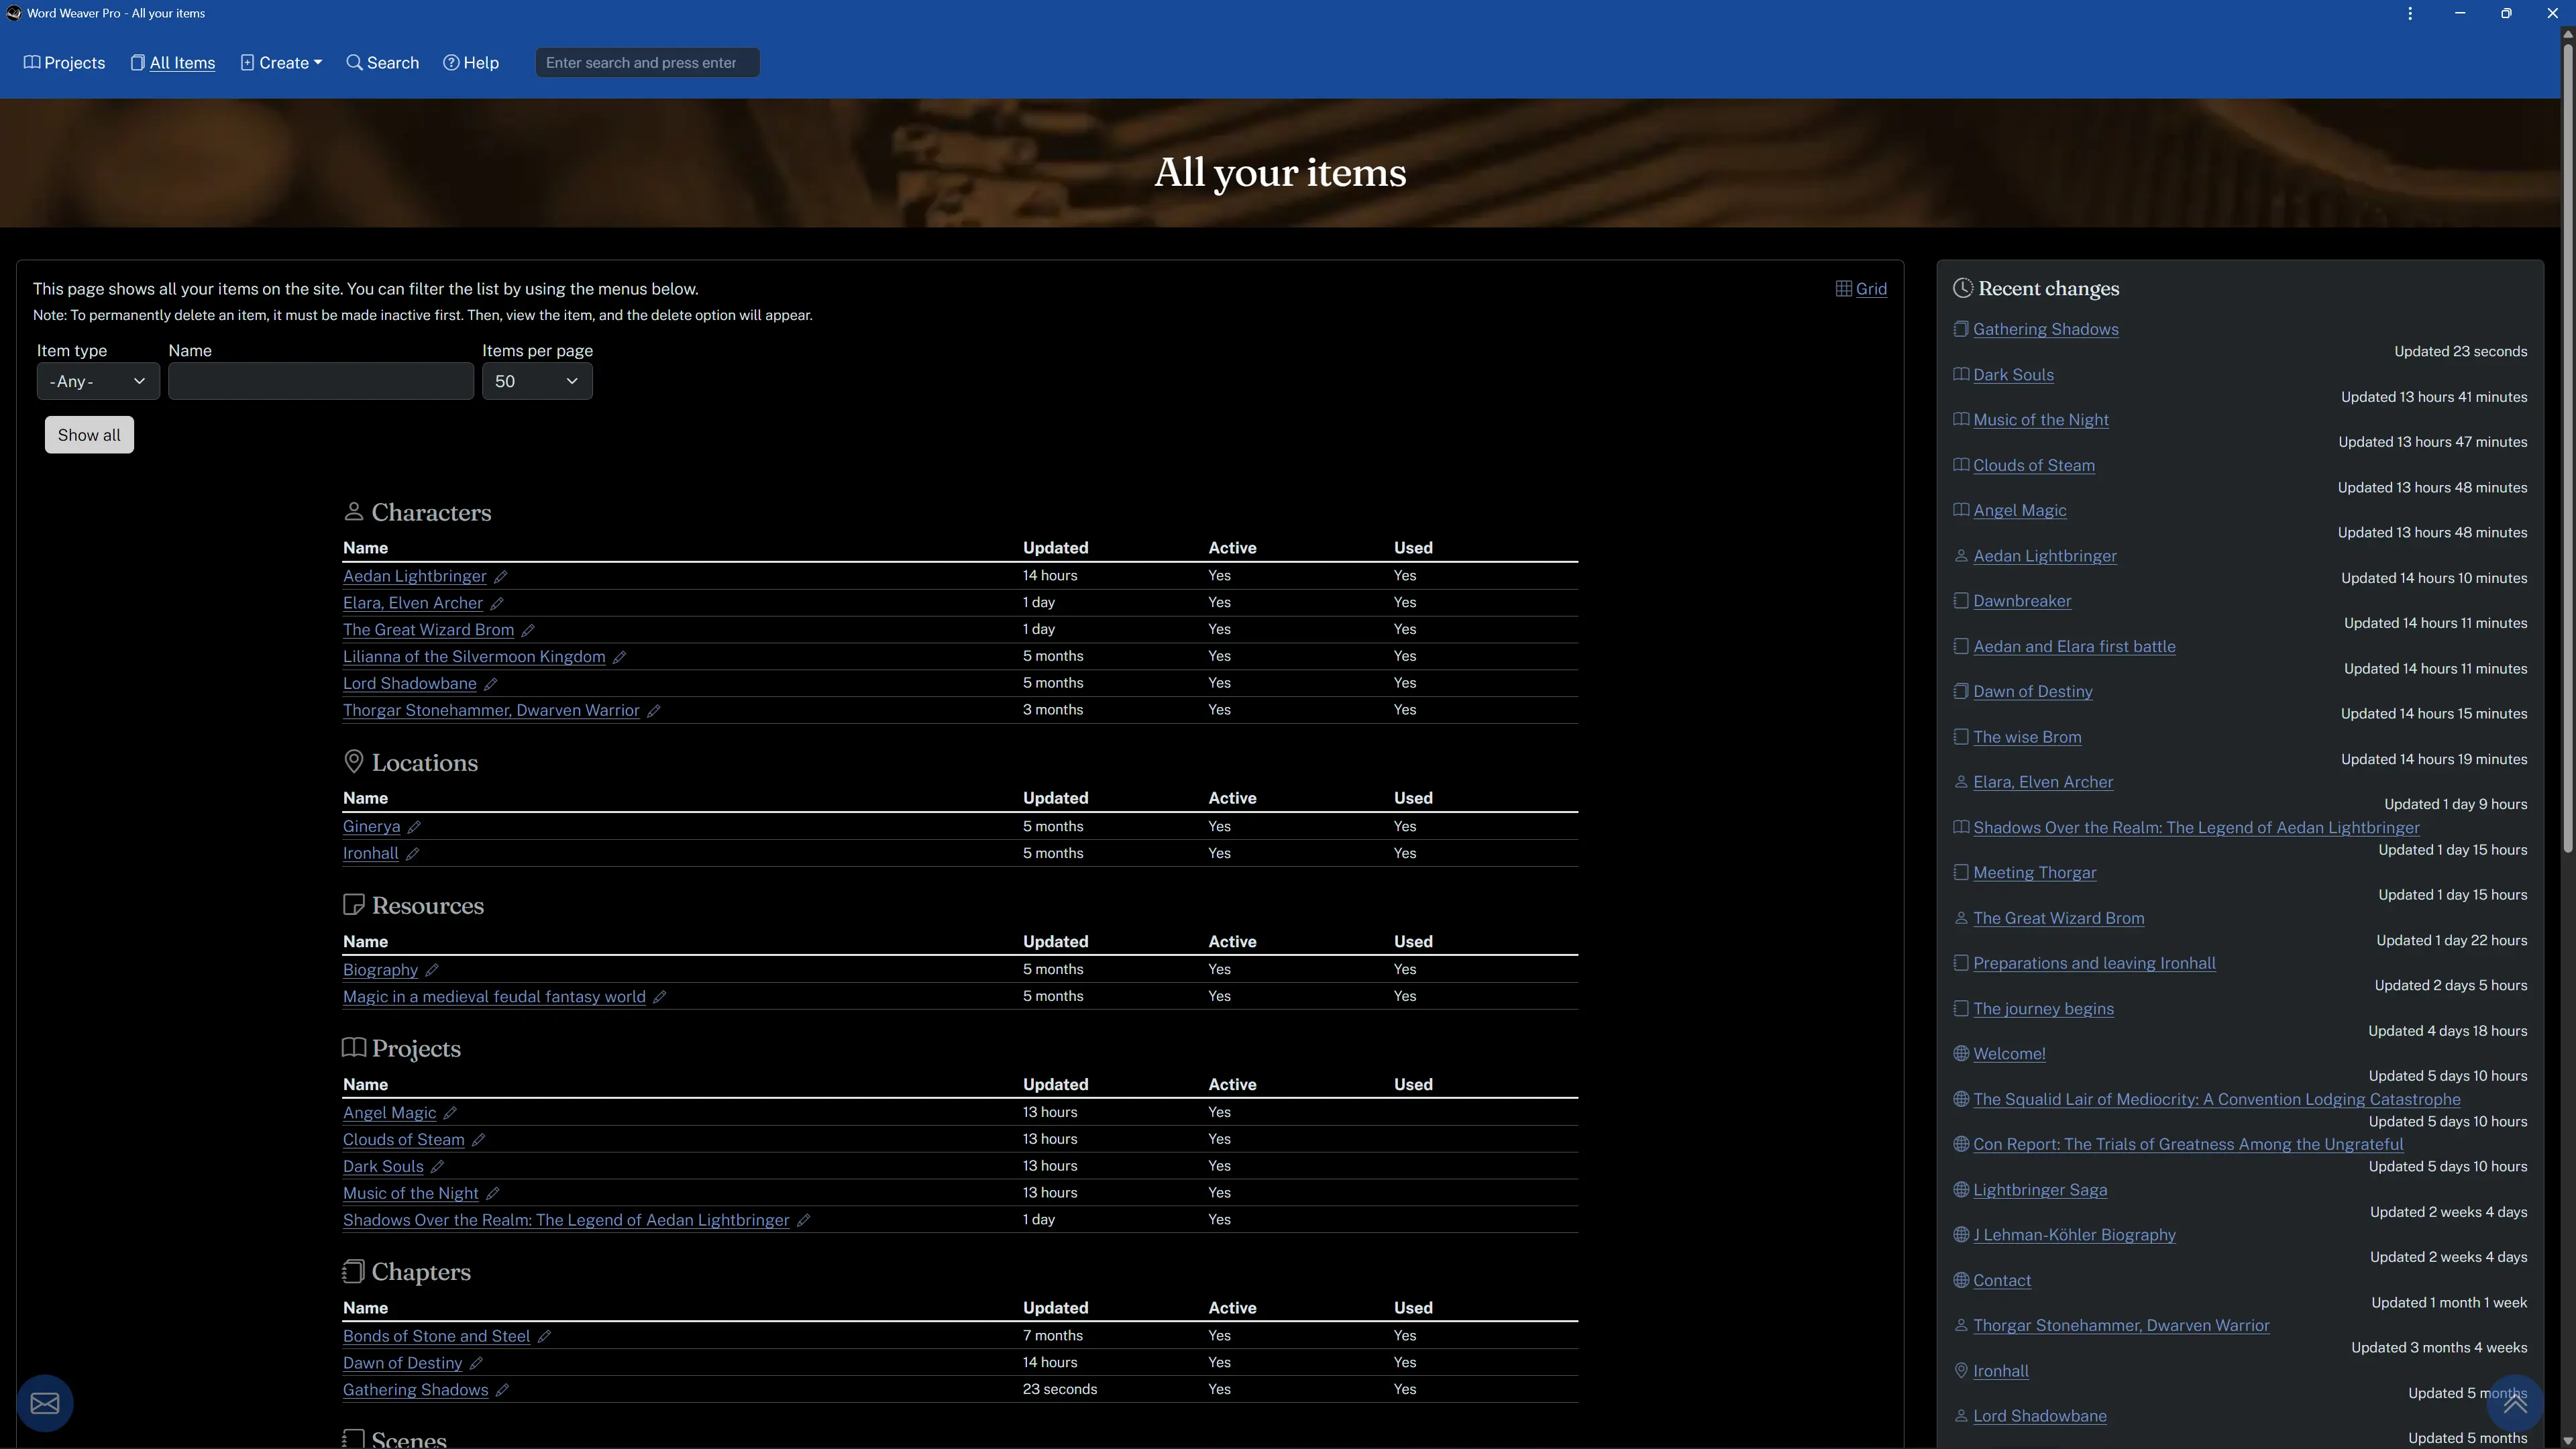Open Dawnbreaker in Recent changes

coord(2022,601)
